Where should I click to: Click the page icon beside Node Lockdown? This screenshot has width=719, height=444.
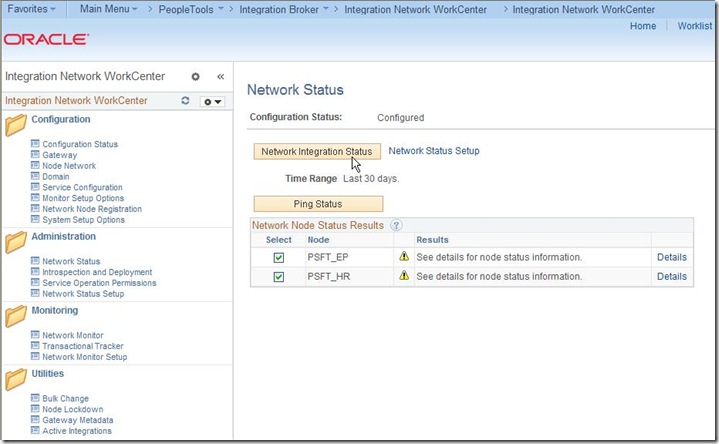point(35,408)
